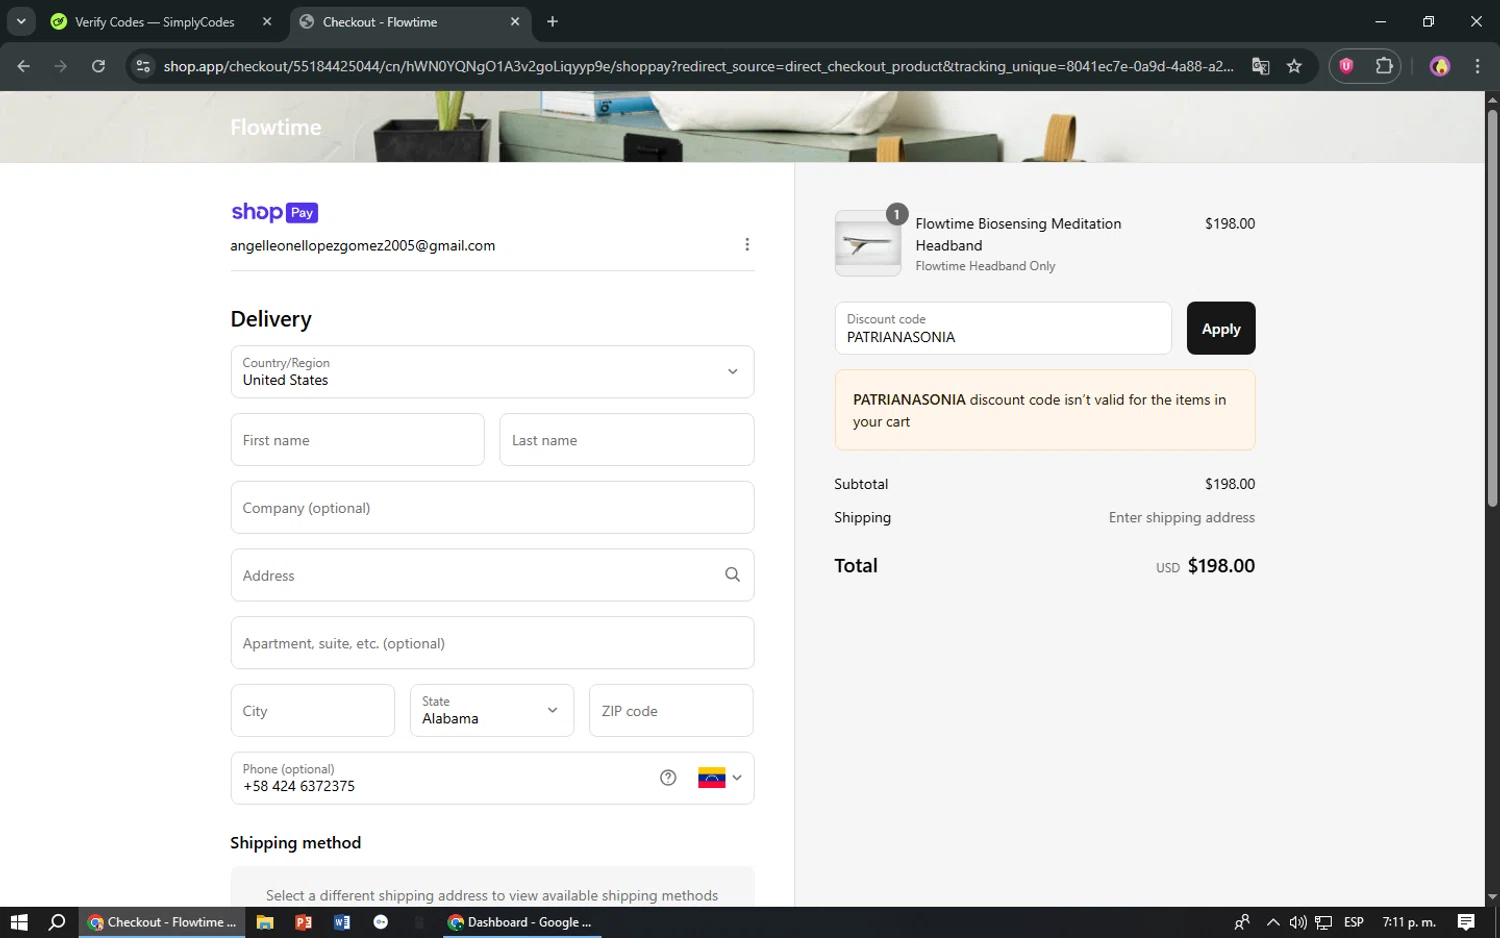Open Windows Start menu
This screenshot has width=1500, height=938.
[x=19, y=922]
